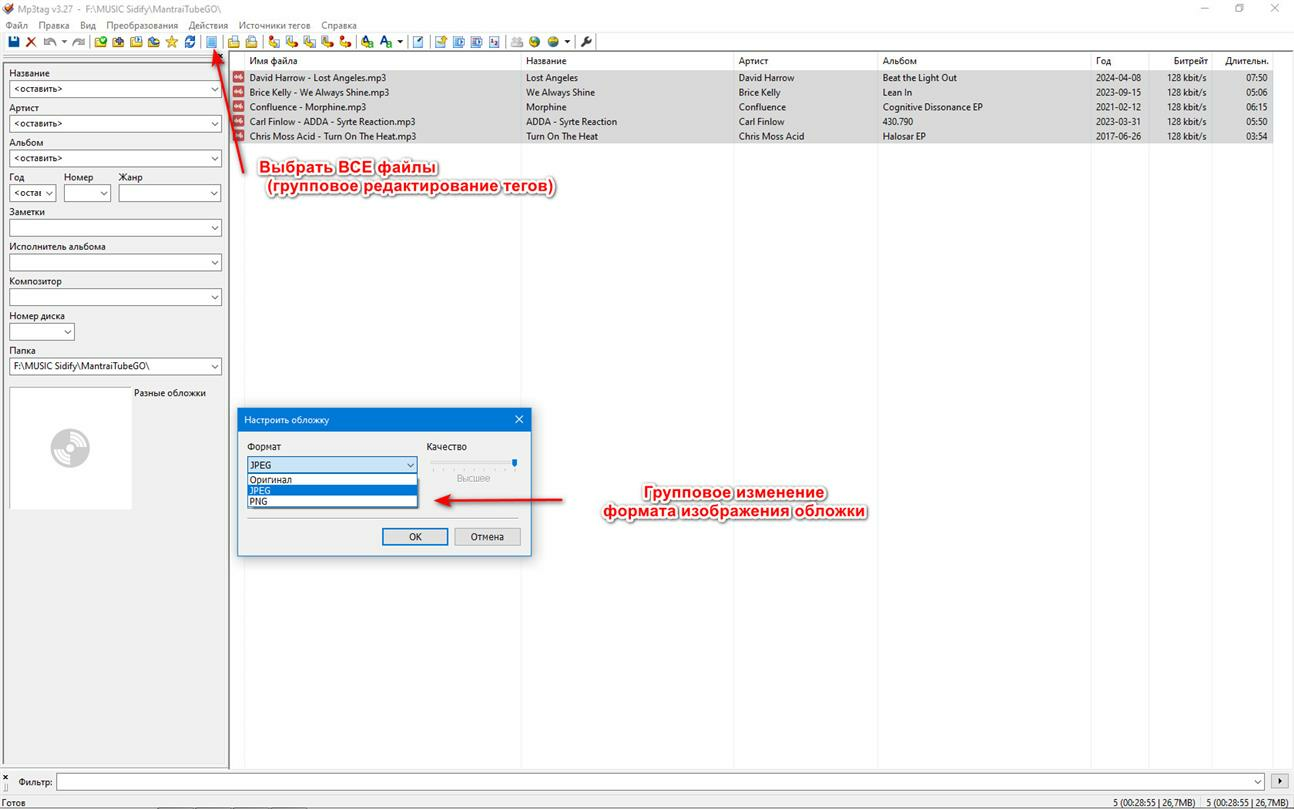
Task: Click the Auto-numbering wizard icon
Action: (493, 42)
